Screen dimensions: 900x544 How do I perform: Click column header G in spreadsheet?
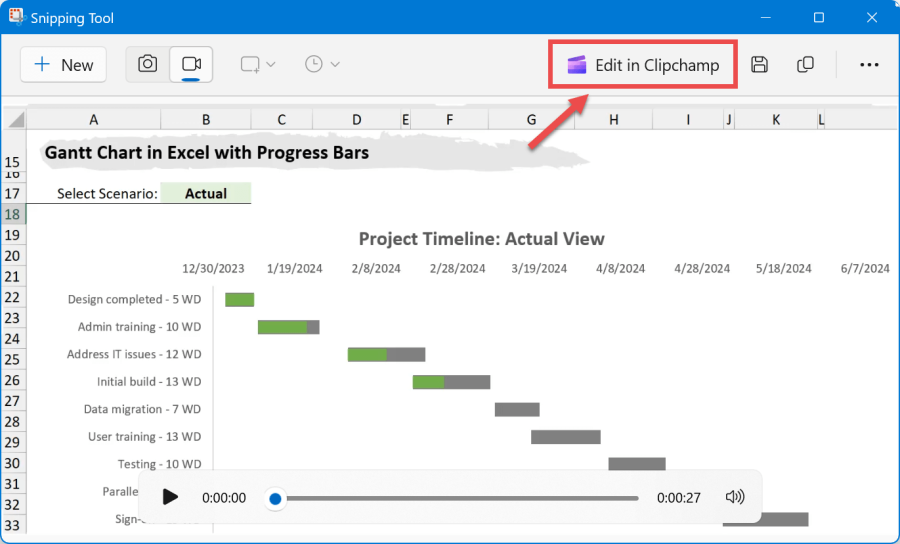[x=532, y=119]
